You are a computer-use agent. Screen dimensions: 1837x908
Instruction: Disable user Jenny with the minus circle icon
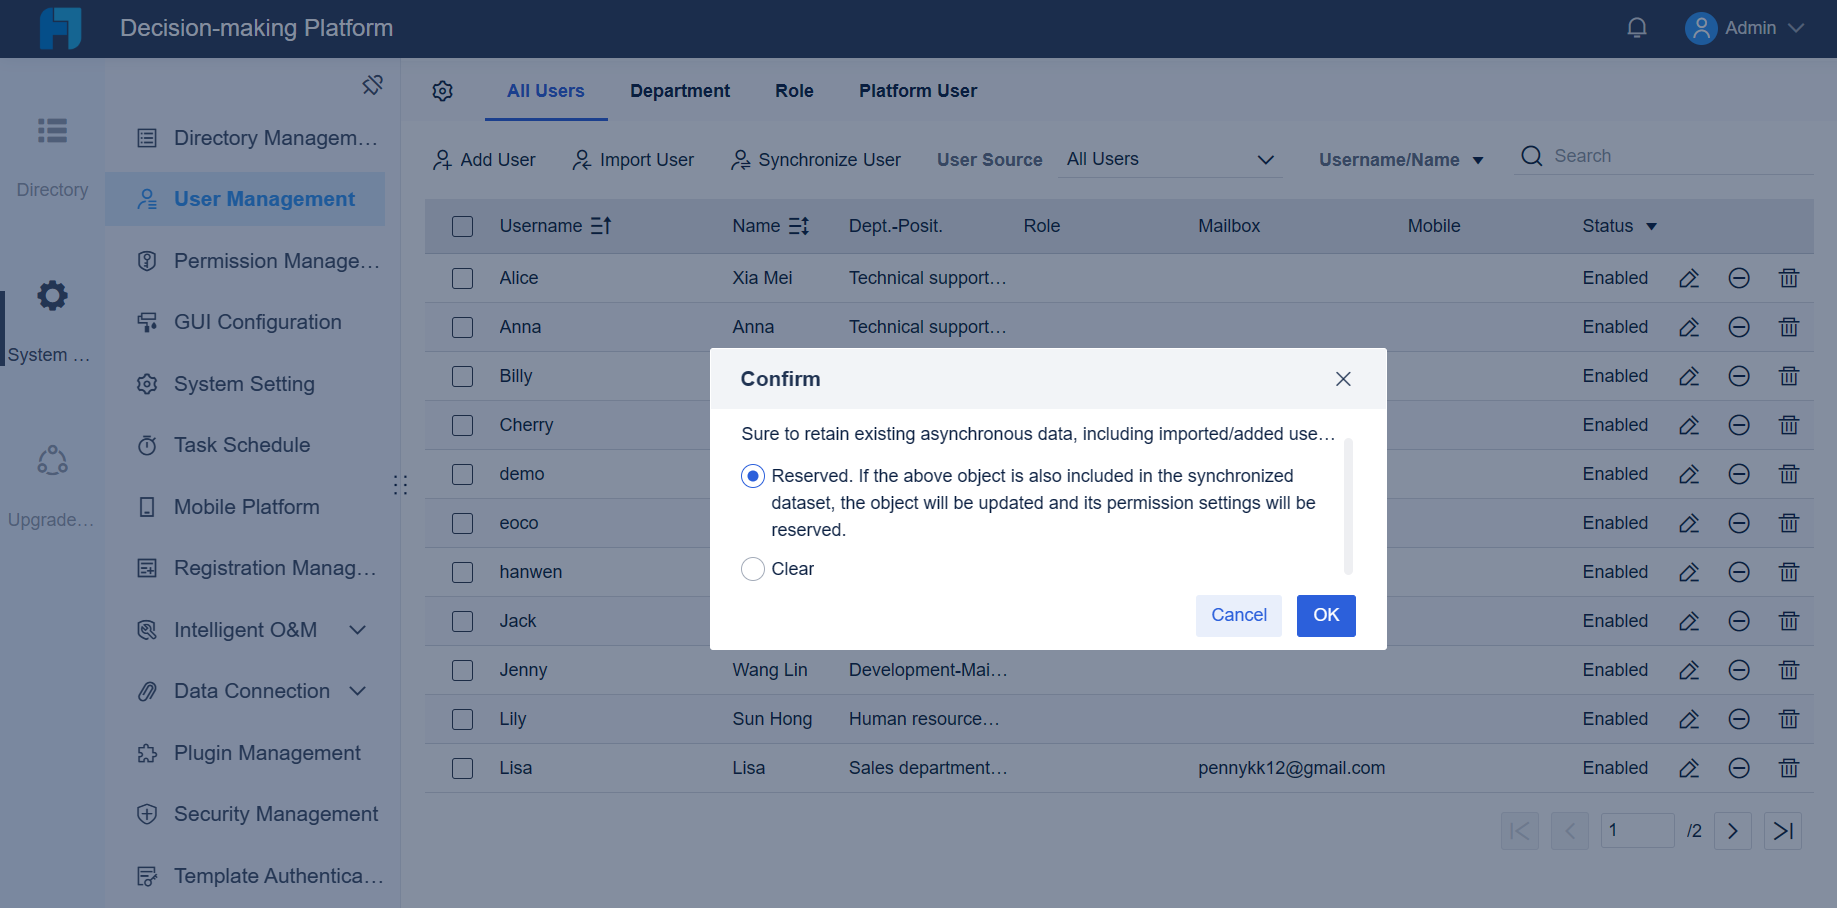pyautogui.click(x=1739, y=670)
